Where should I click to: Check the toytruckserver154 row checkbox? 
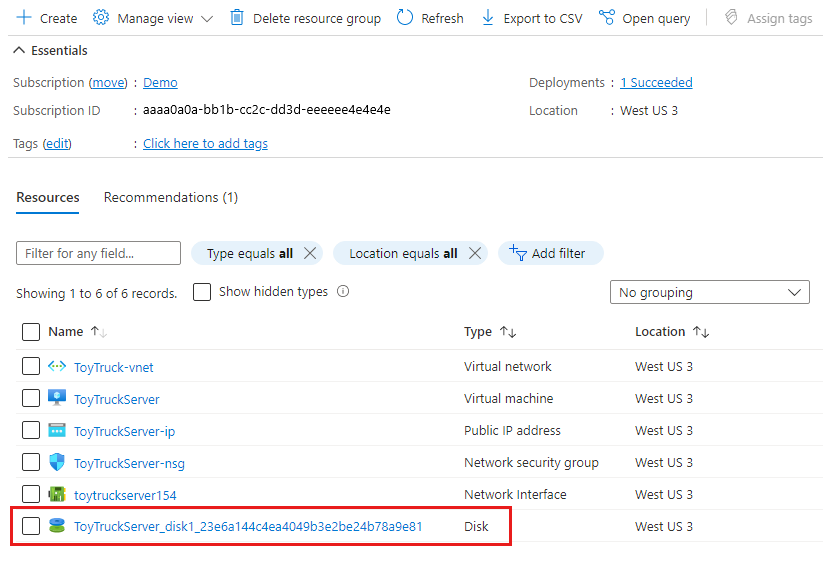[31, 494]
